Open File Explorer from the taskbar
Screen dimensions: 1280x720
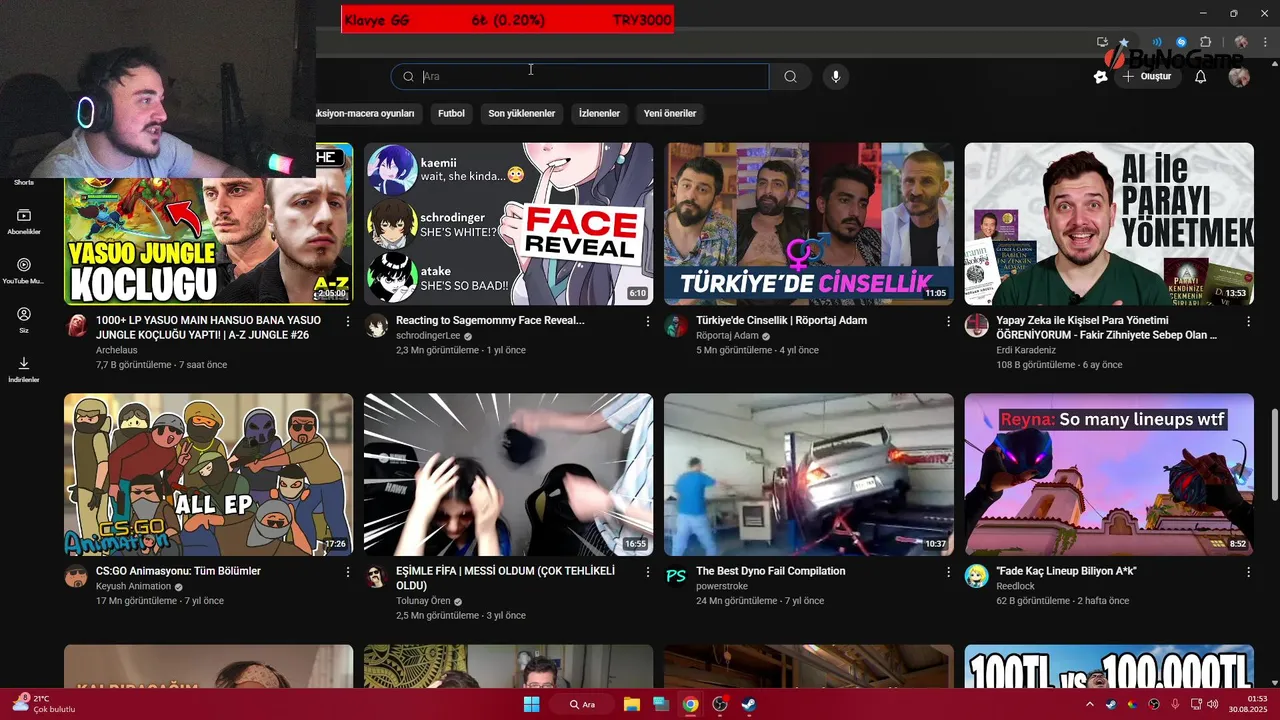click(x=631, y=704)
